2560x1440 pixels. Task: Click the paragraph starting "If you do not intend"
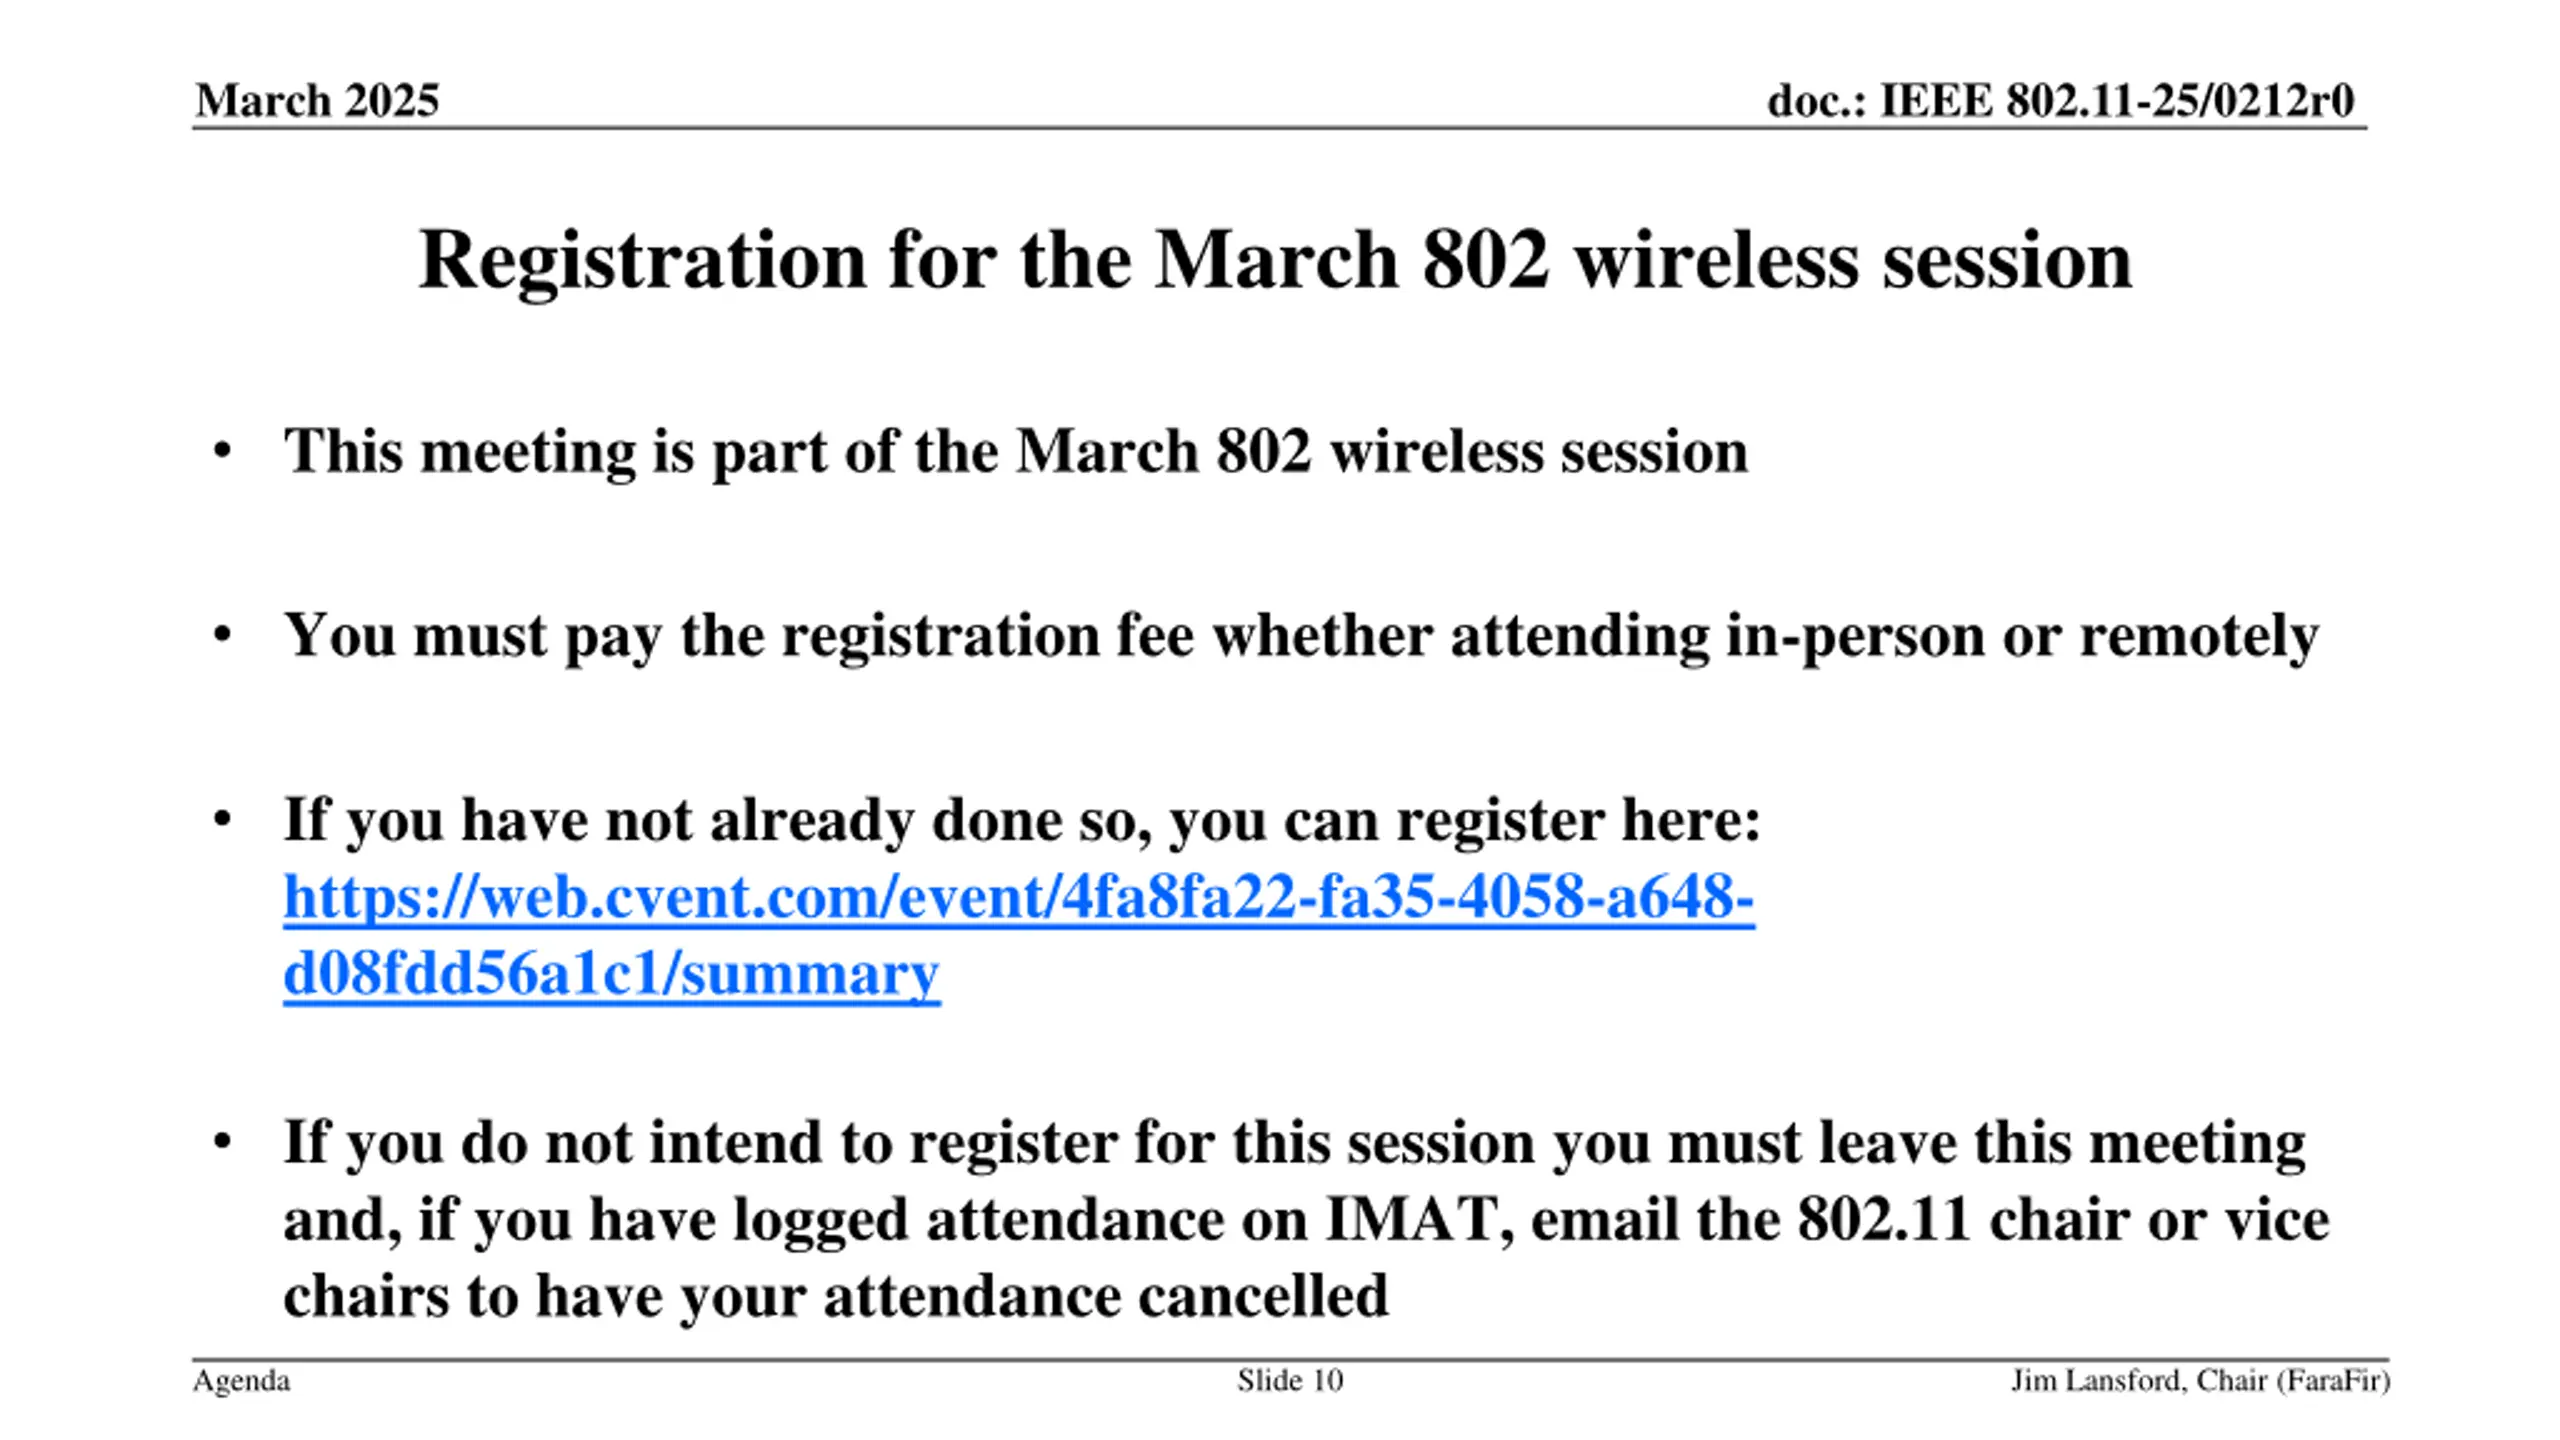[1306, 1219]
